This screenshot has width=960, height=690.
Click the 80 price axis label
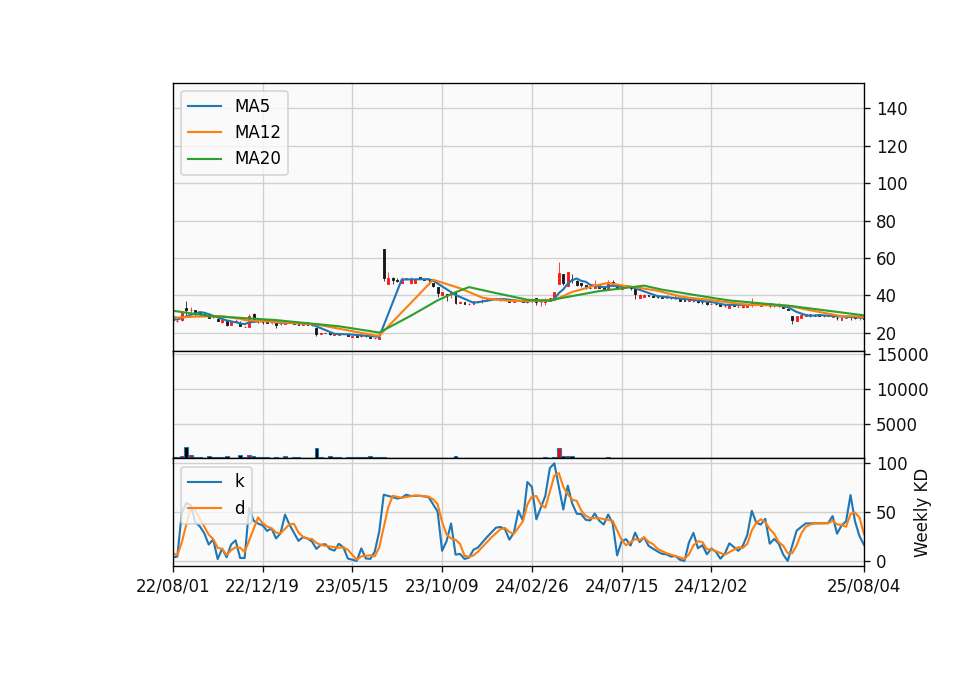887,222
